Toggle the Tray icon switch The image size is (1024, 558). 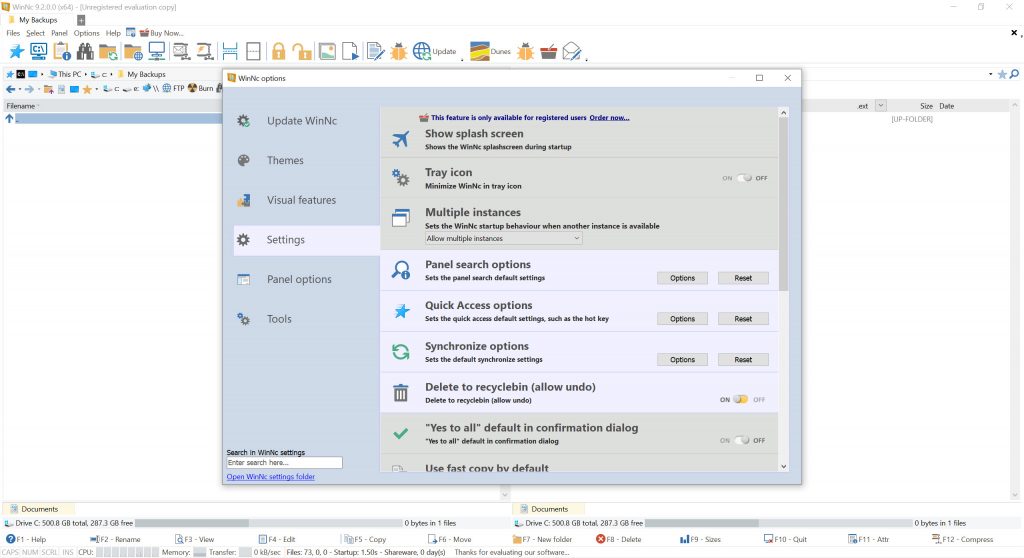click(x=744, y=178)
